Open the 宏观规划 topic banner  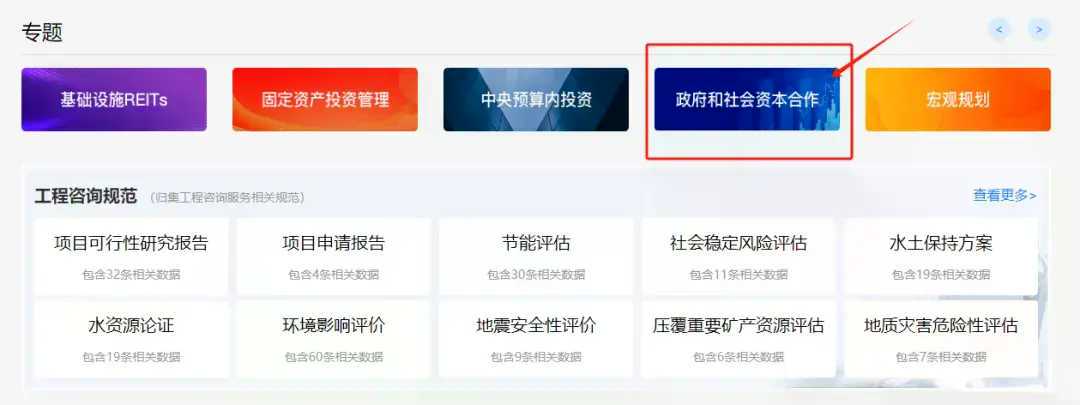coord(958,99)
